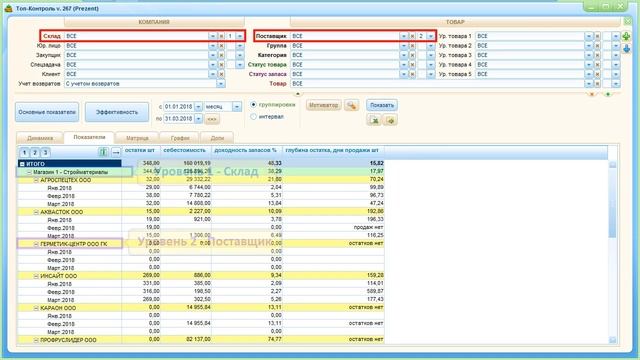
Task: Click the Основные показатели button
Action: point(47,112)
